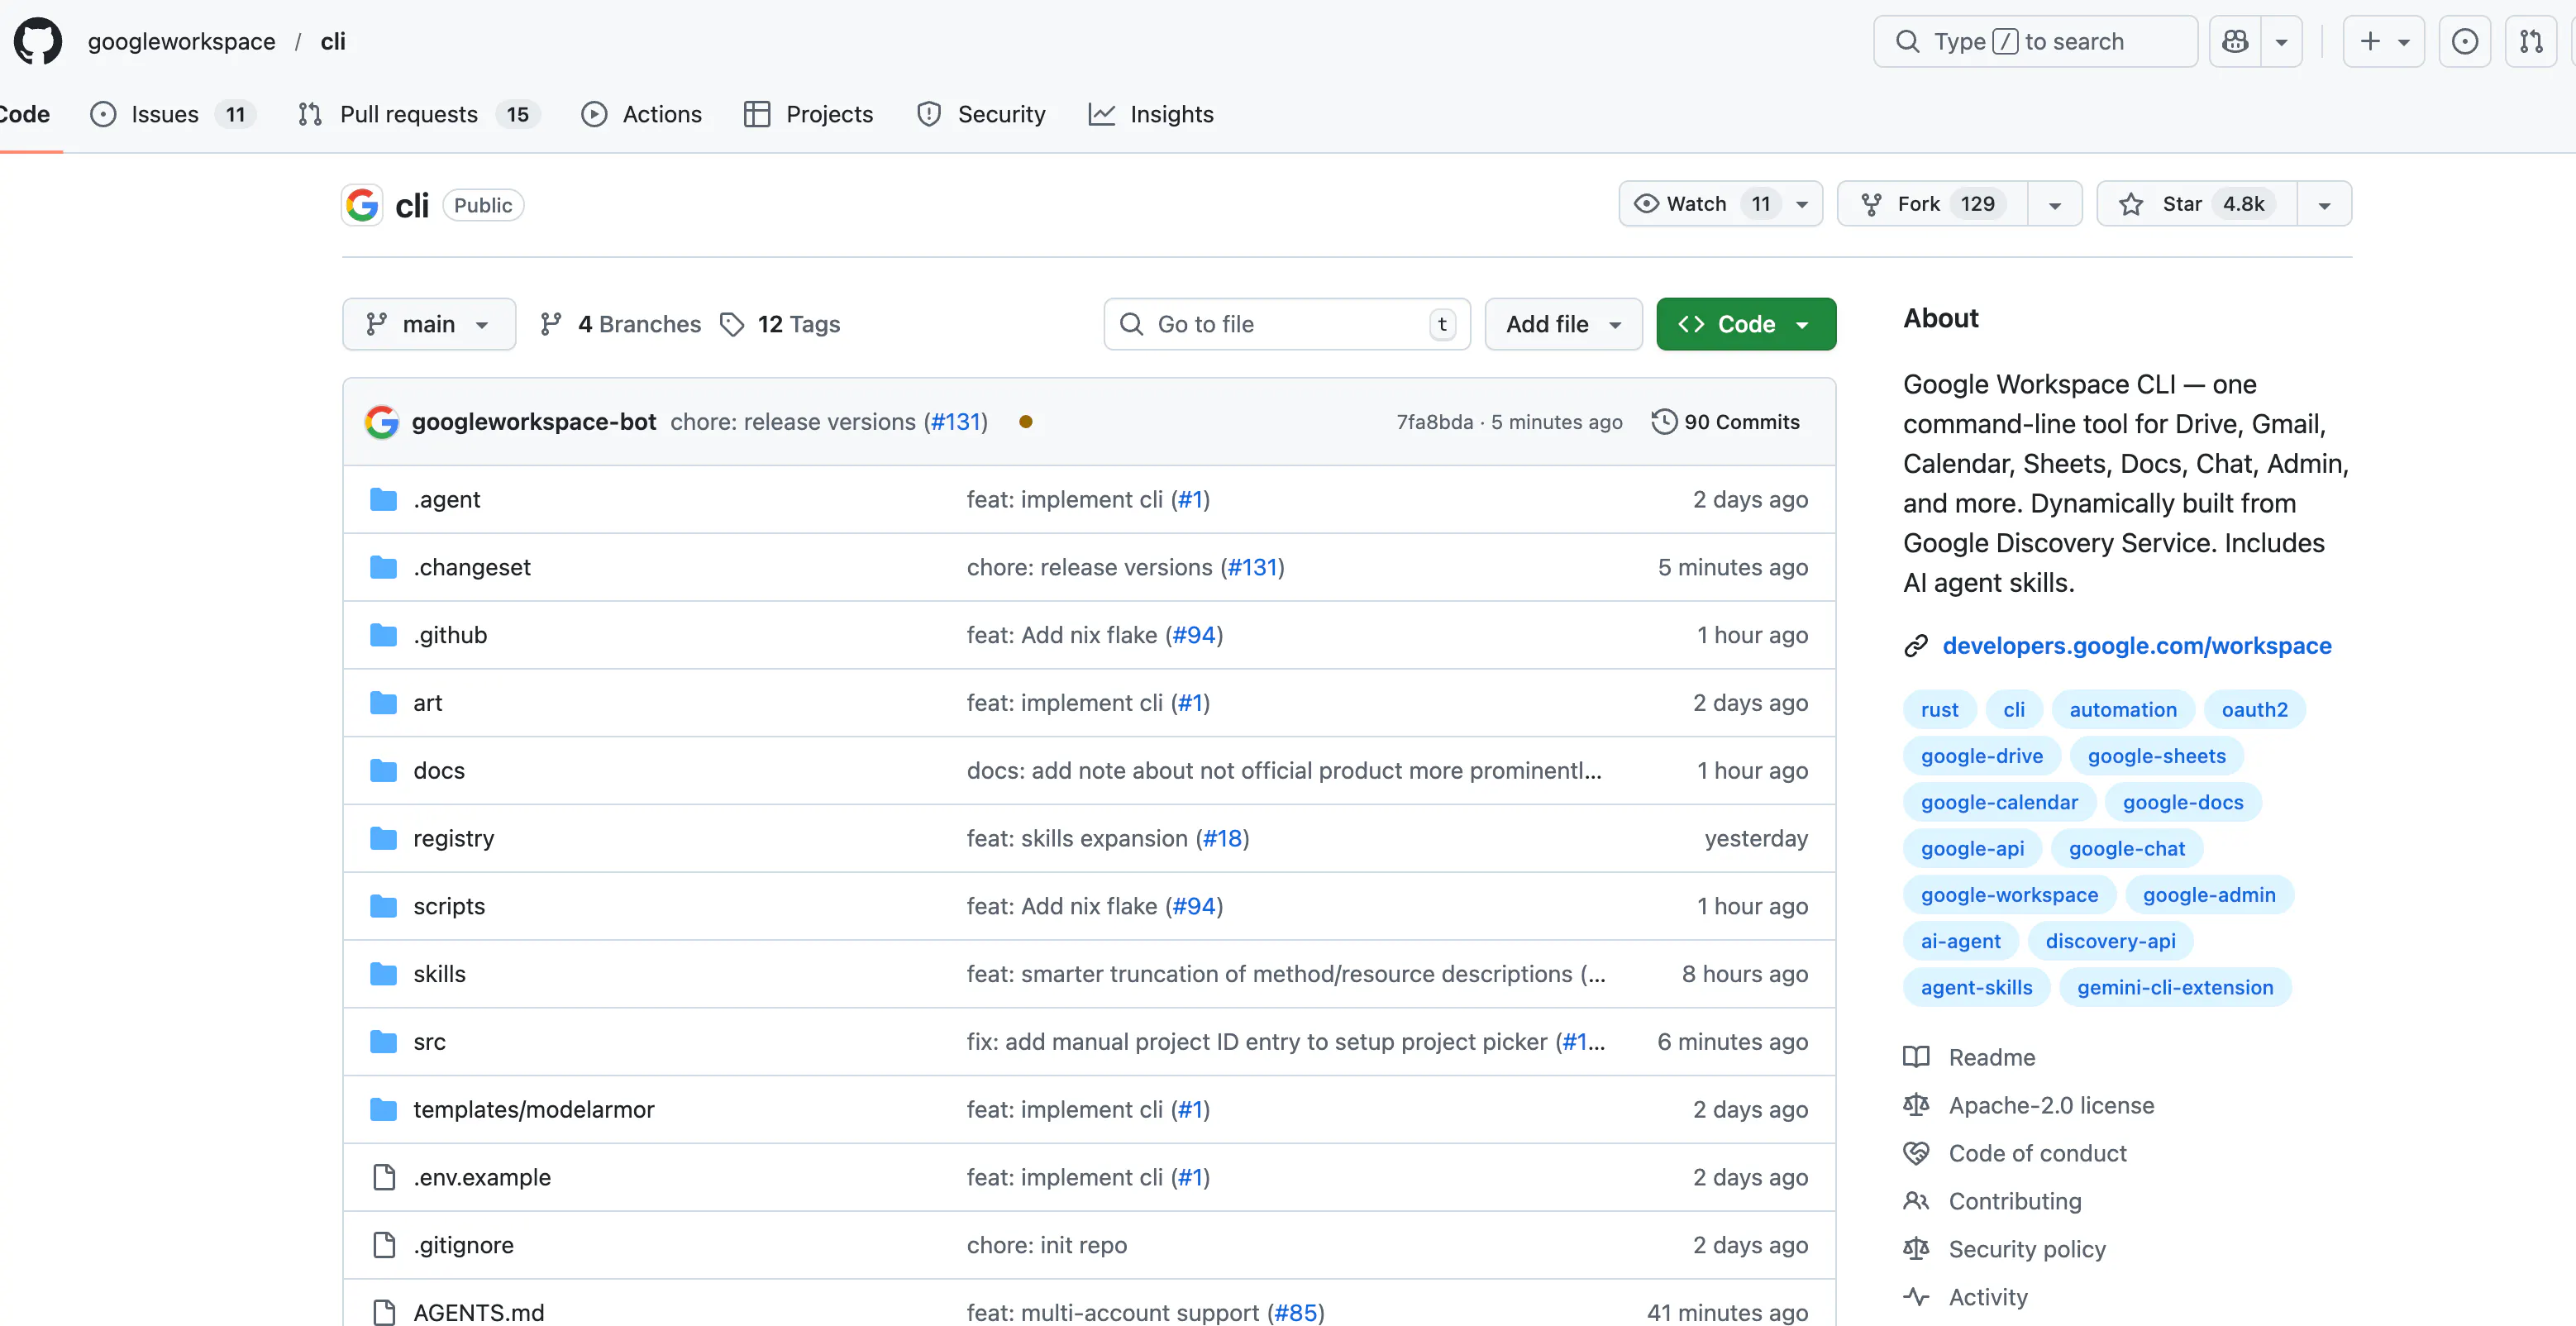Switch to the Projects tab

click(x=808, y=114)
